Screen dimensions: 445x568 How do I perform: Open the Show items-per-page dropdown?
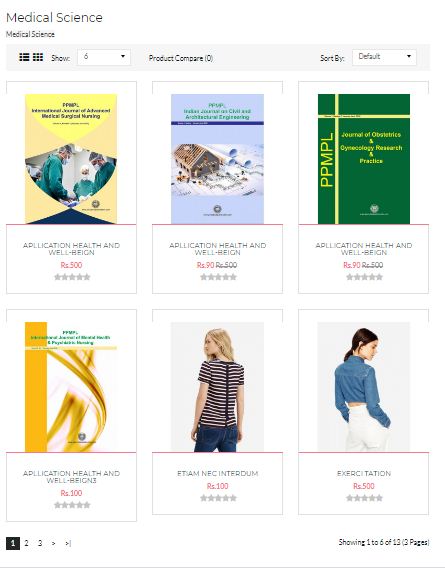(x=104, y=57)
